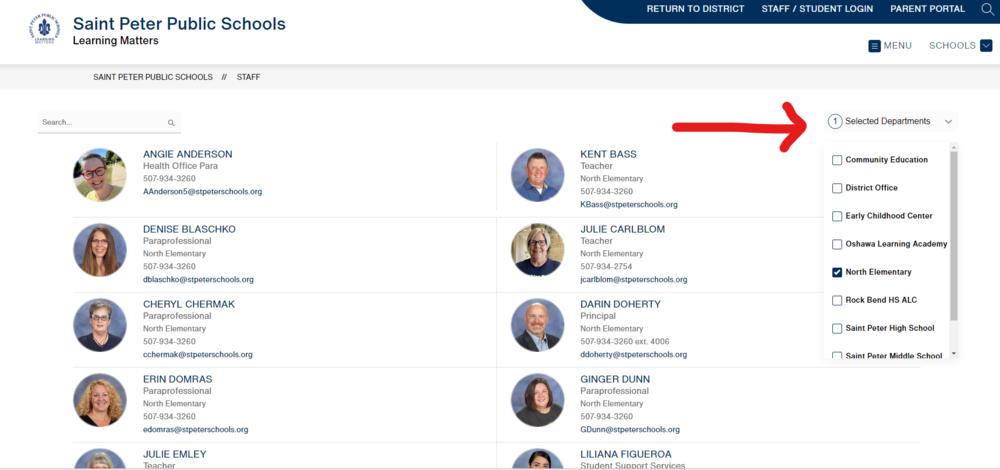Click the SAINT PETER PUBLIC SCHOOLS breadcrumb
The width and height of the screenshot is (1000, 470).
click(x=153, y=77)
